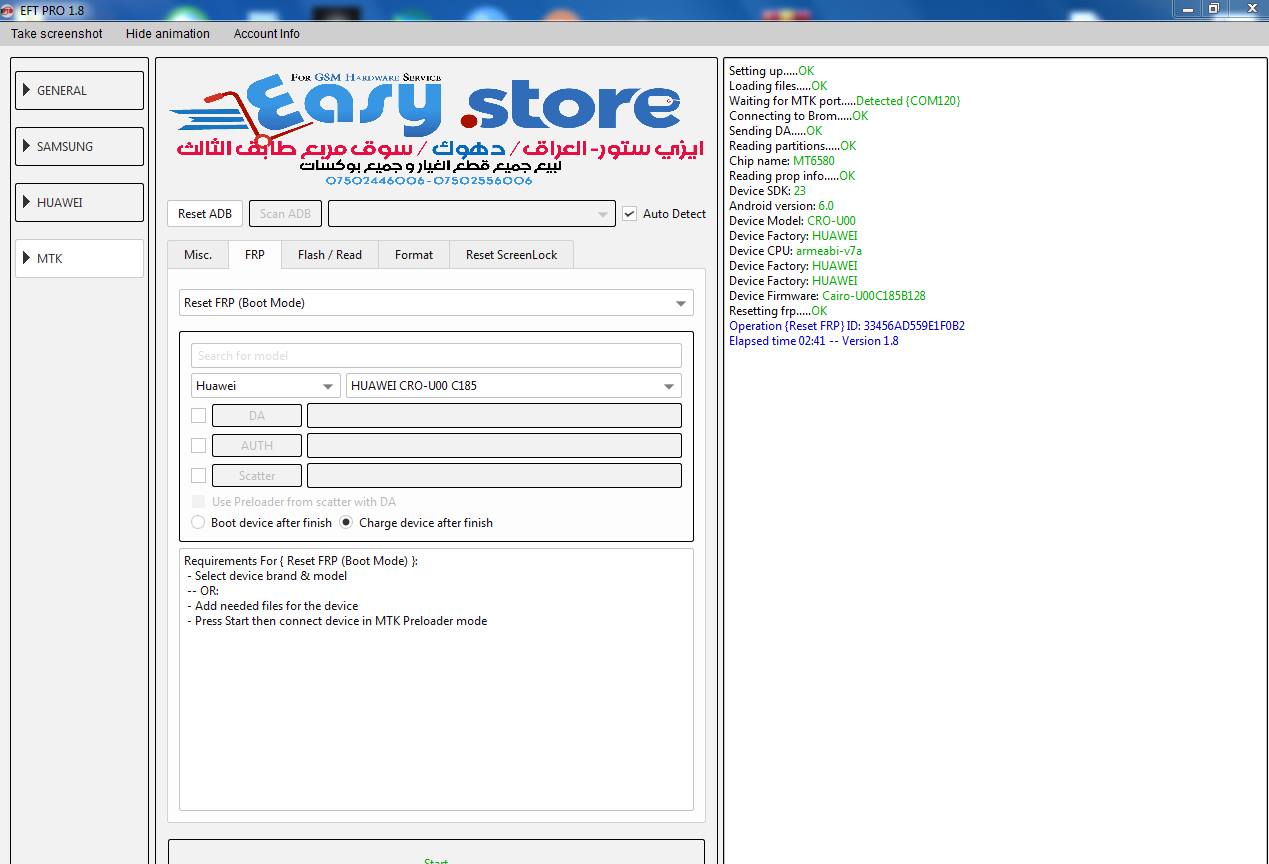Open the MTK section arrow

click(x=26, y=258)
